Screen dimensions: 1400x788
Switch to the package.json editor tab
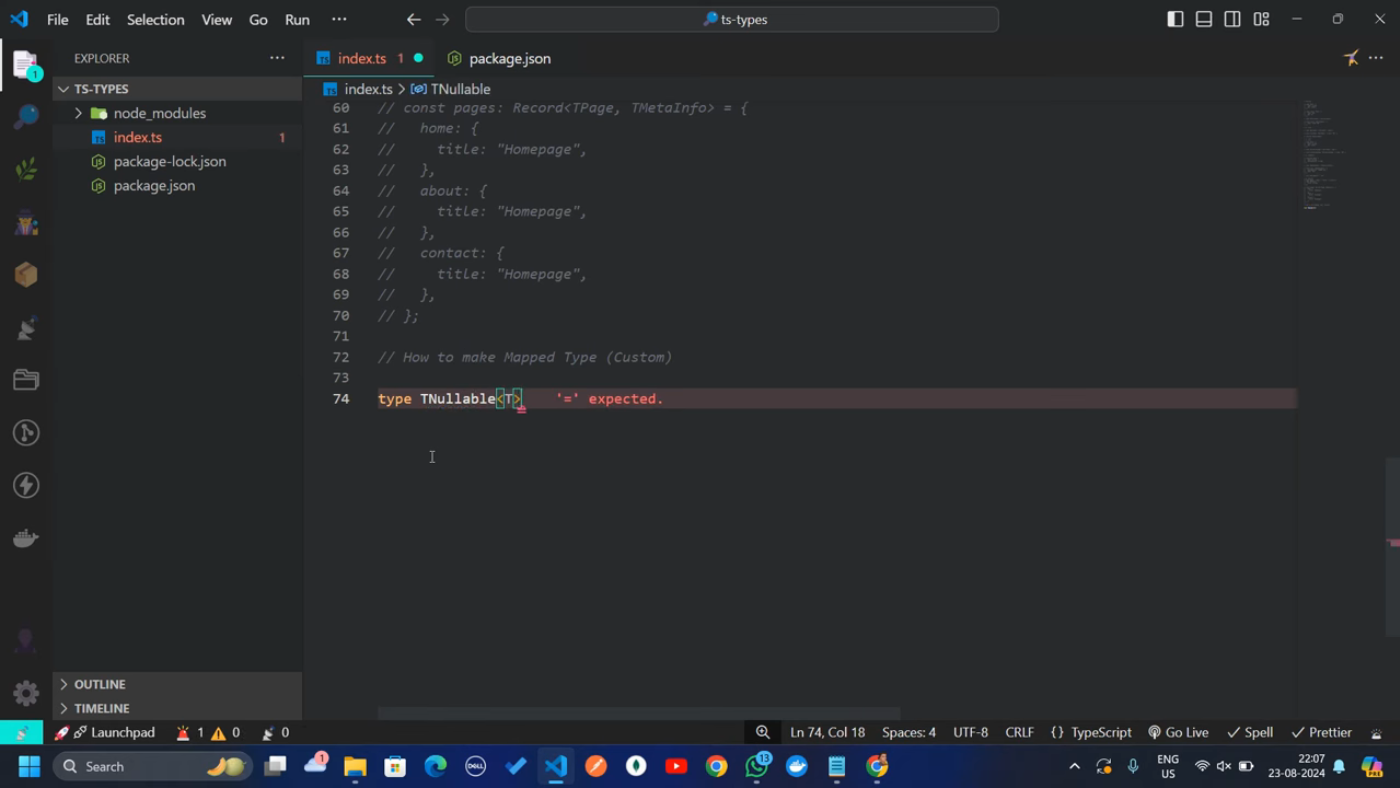point(500,58)
